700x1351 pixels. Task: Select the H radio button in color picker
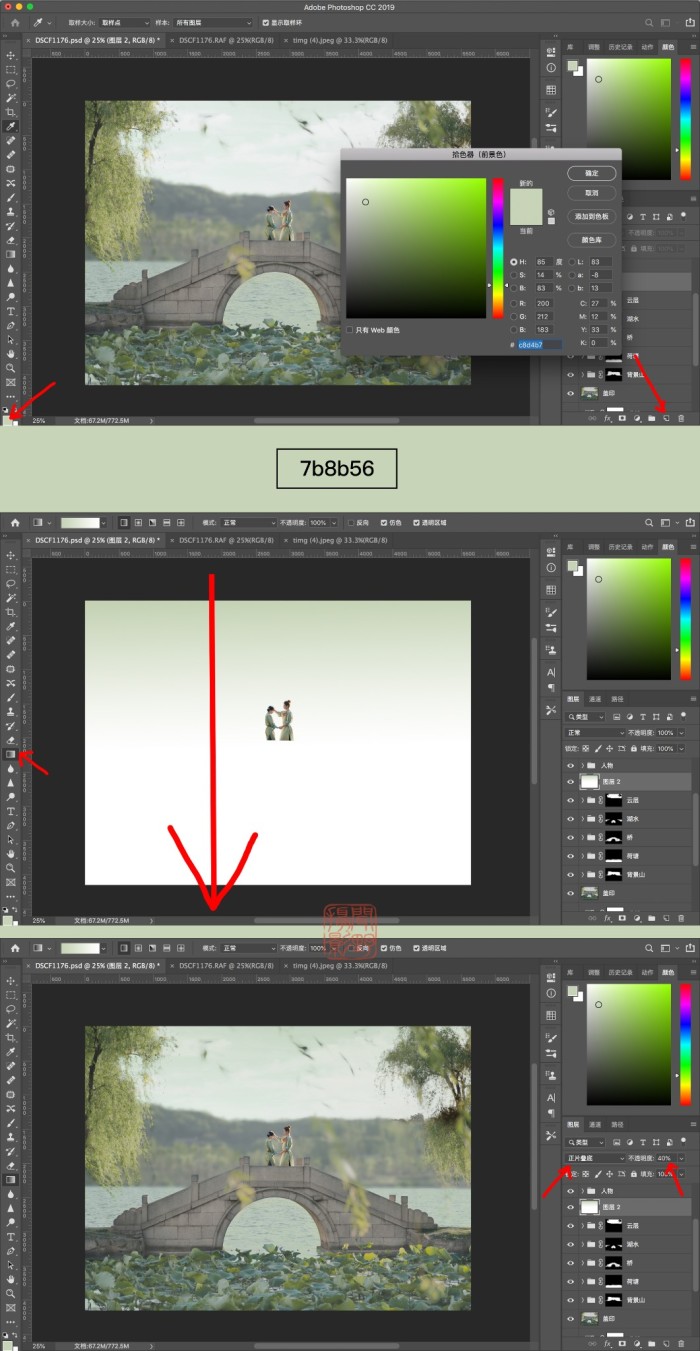point(513,262)
